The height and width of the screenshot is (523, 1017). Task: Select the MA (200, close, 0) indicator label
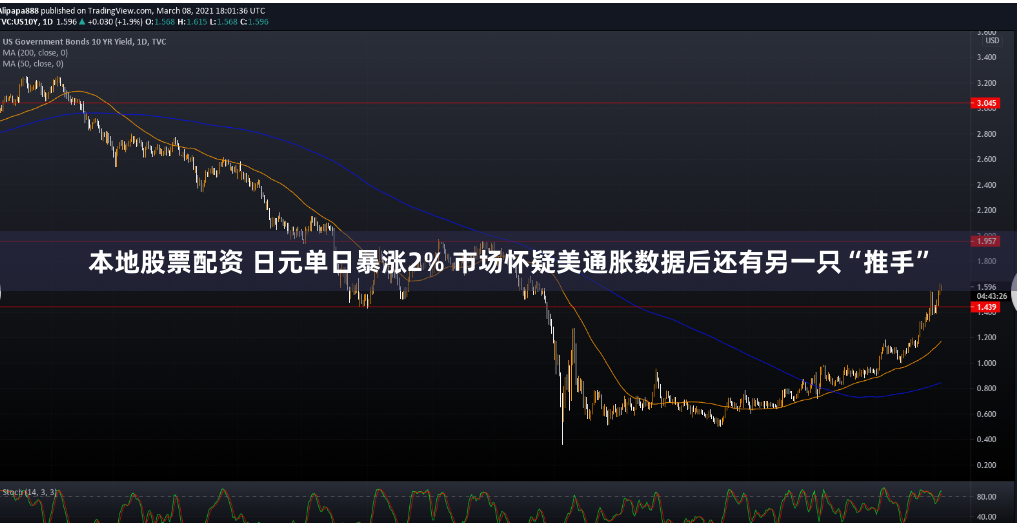35,52
